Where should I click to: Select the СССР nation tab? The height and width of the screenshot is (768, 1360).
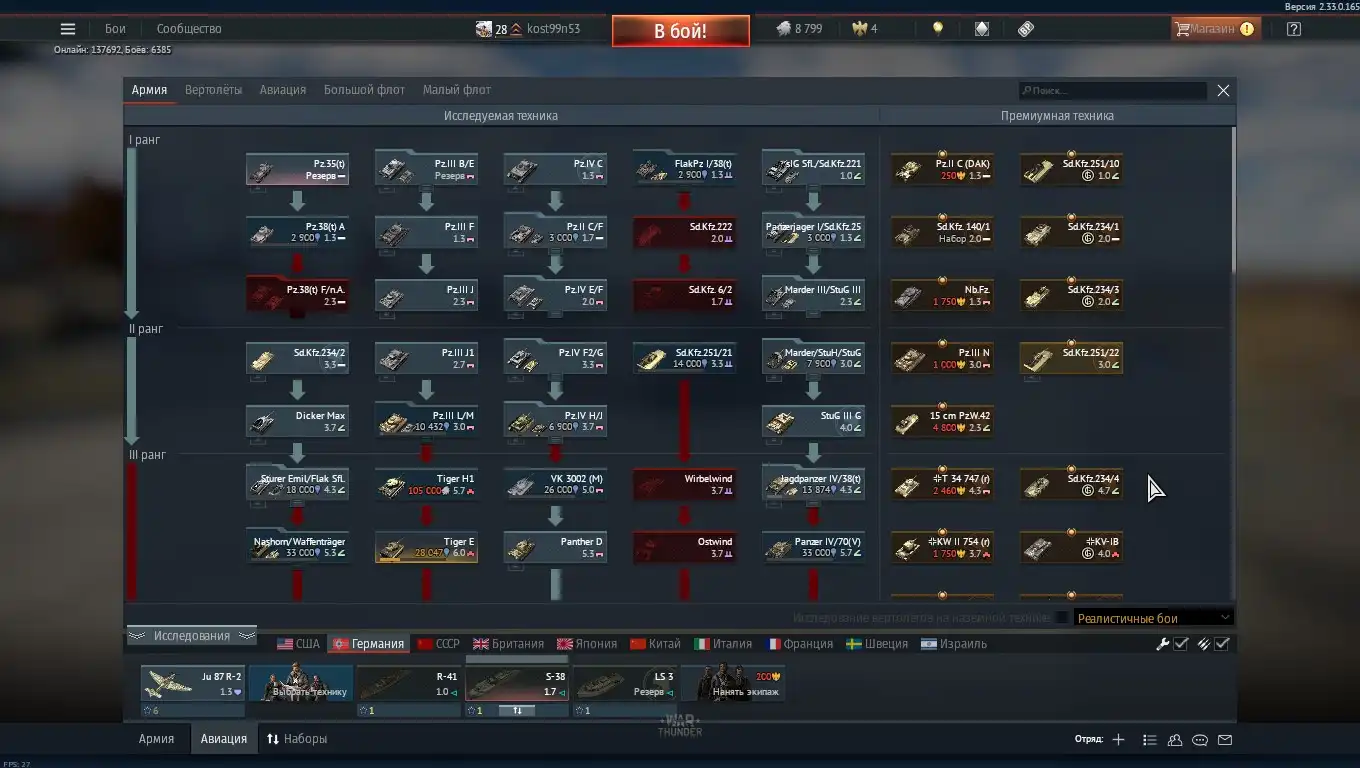pos(438,644)
